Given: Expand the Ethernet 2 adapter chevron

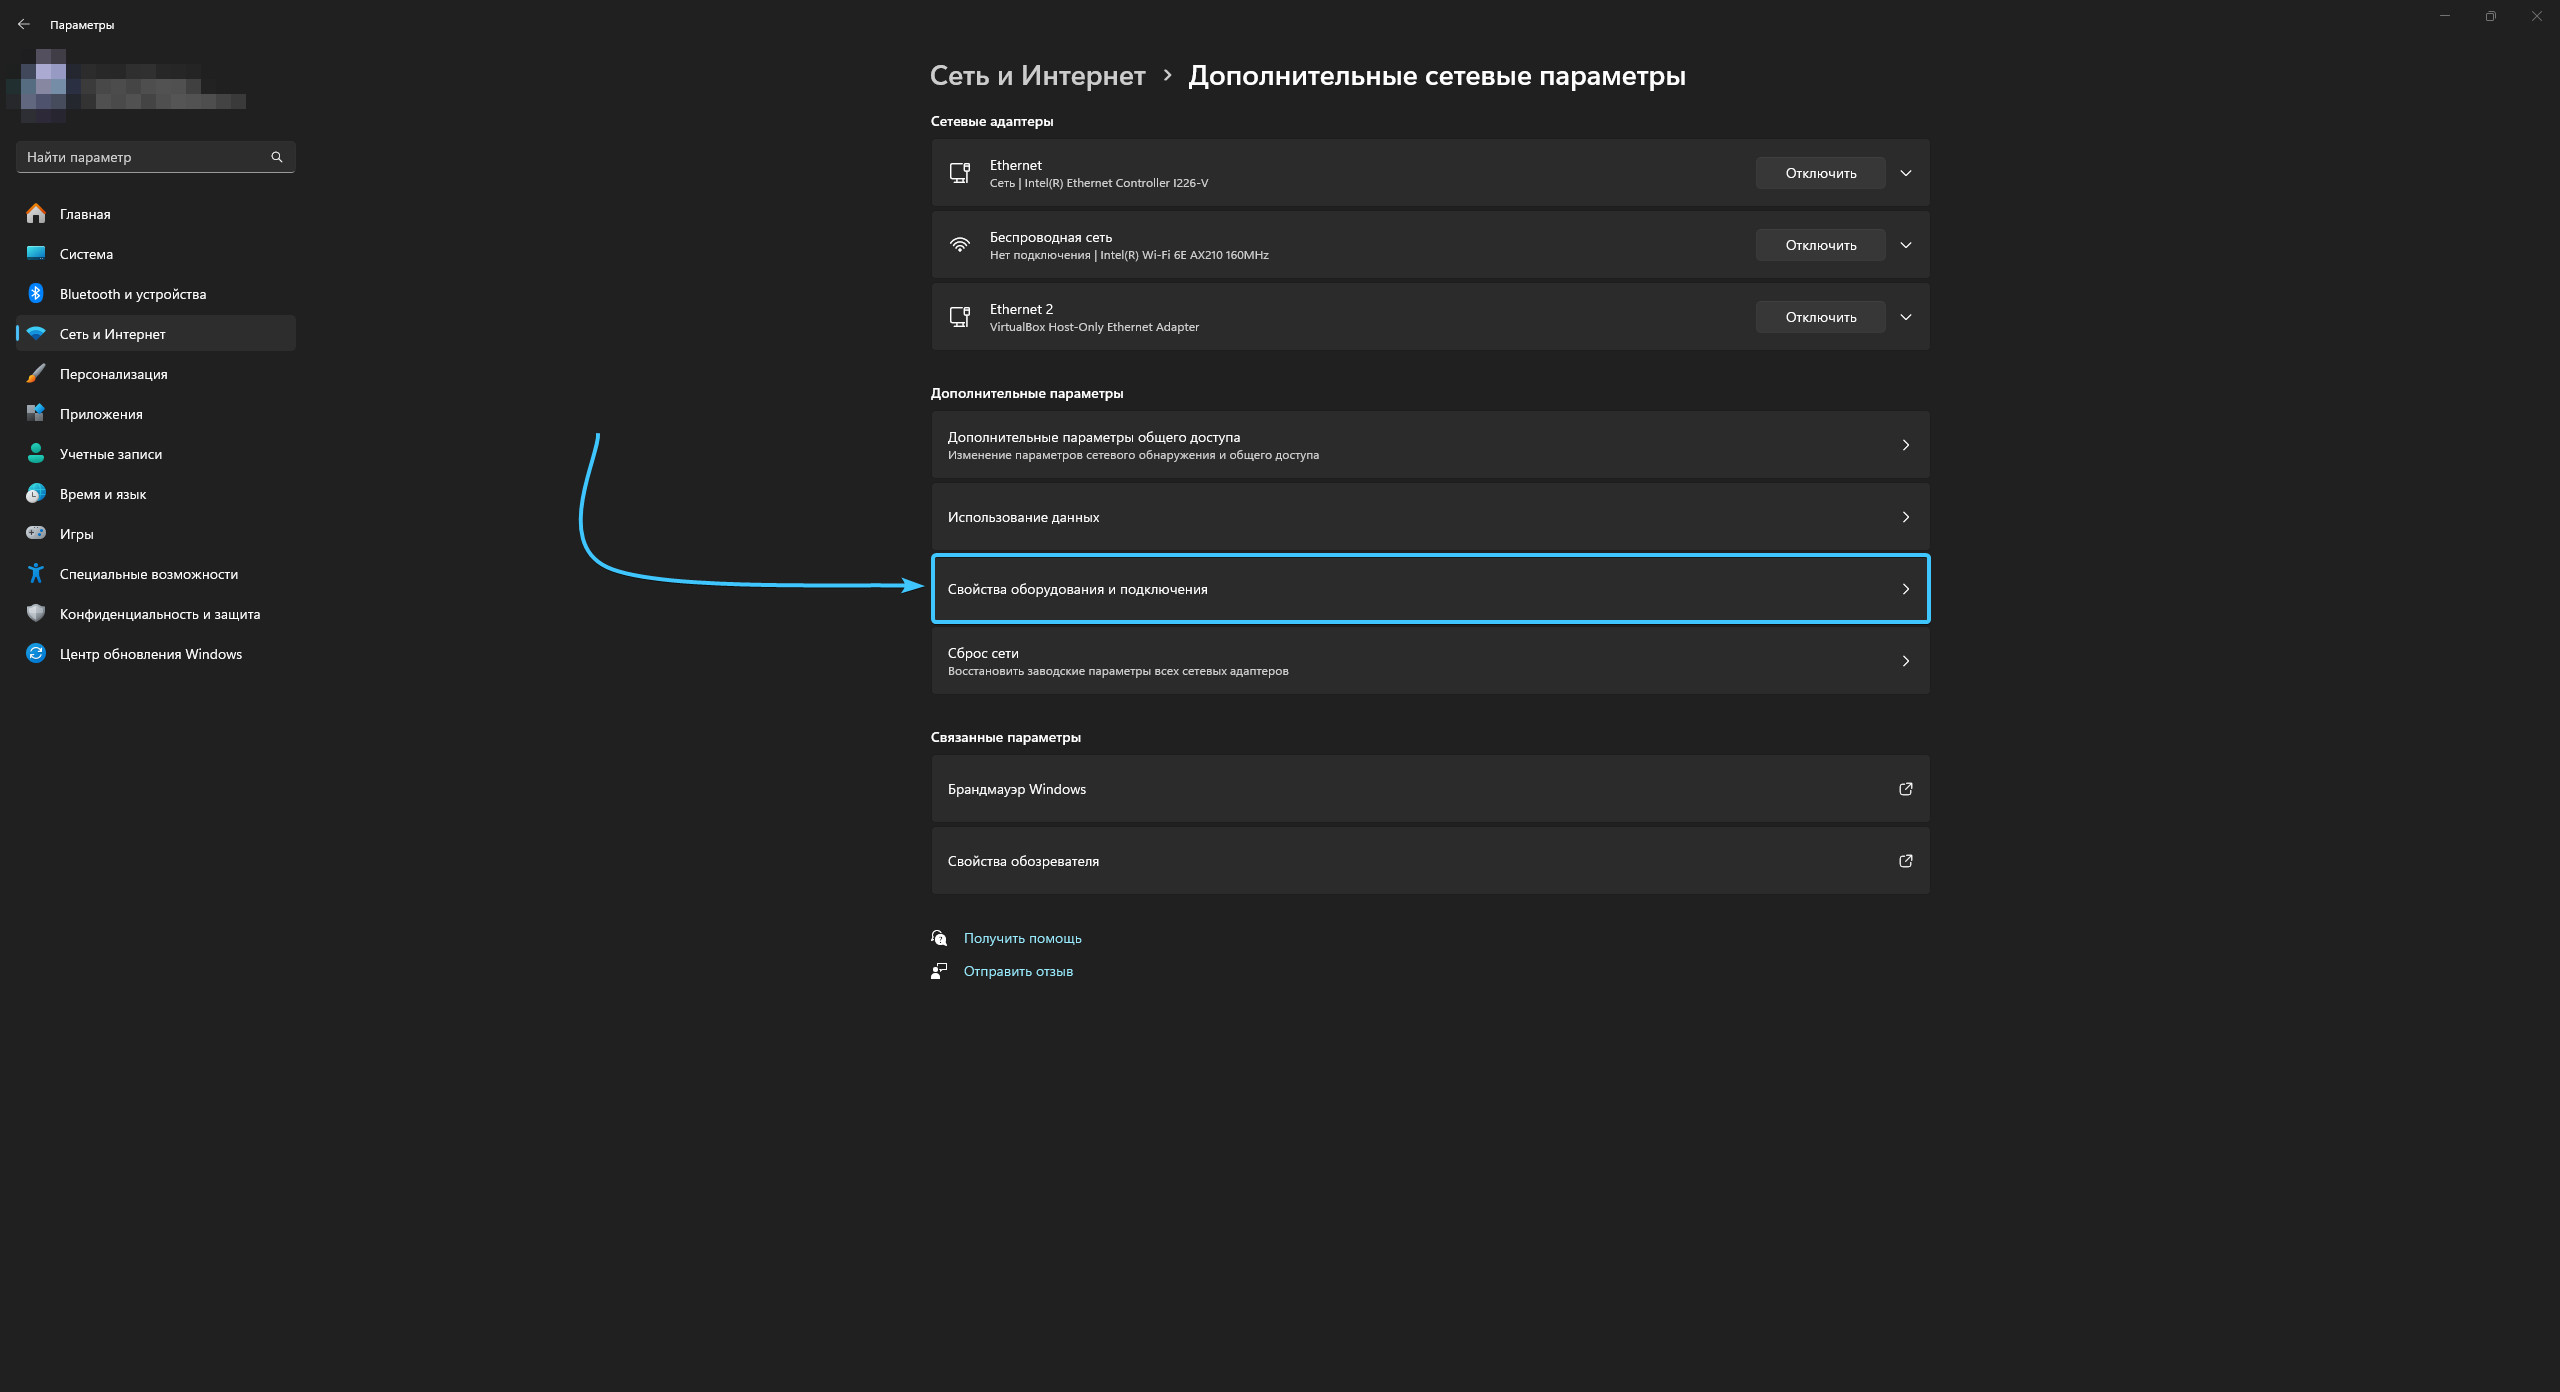Looking at the screenshot, I should (x=1905, y=317).
